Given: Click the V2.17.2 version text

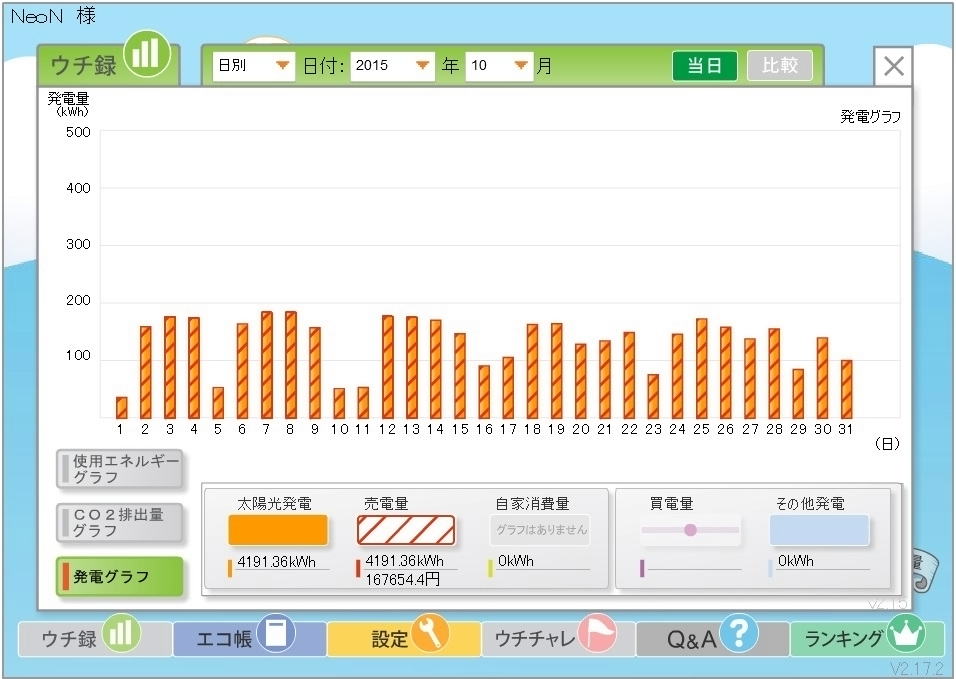Looking at the screenshot, I should click(917, 669).
